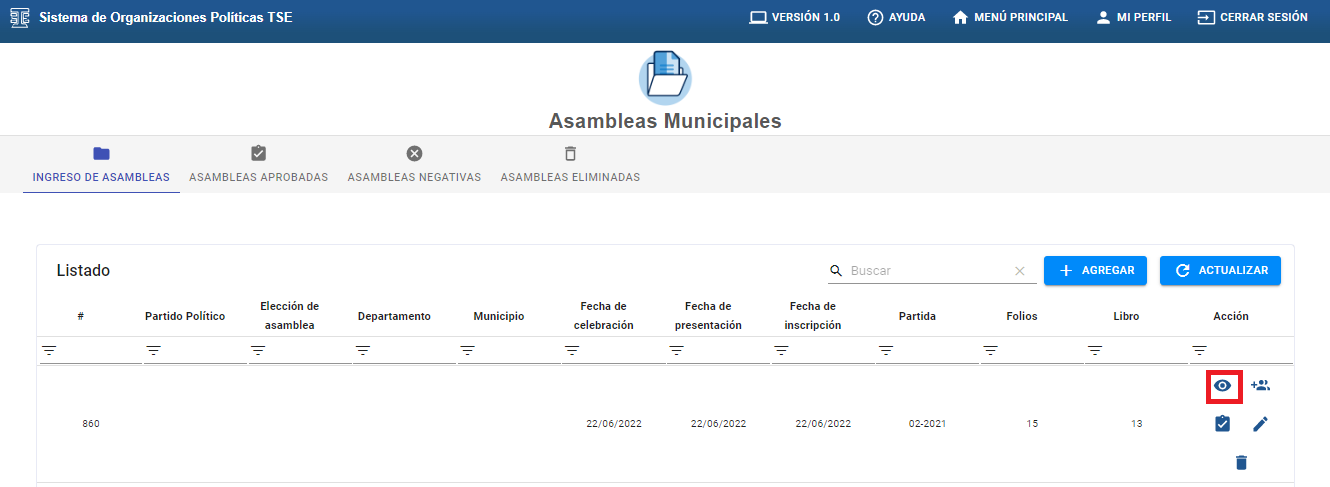Open the Ayuda help option

point(896,17)
